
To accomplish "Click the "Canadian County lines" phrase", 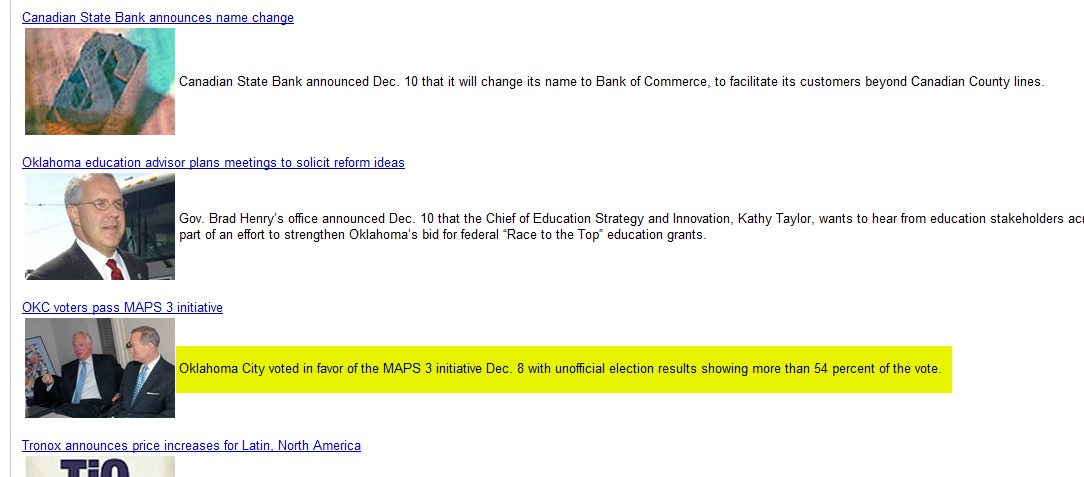I will coord(976,82).
